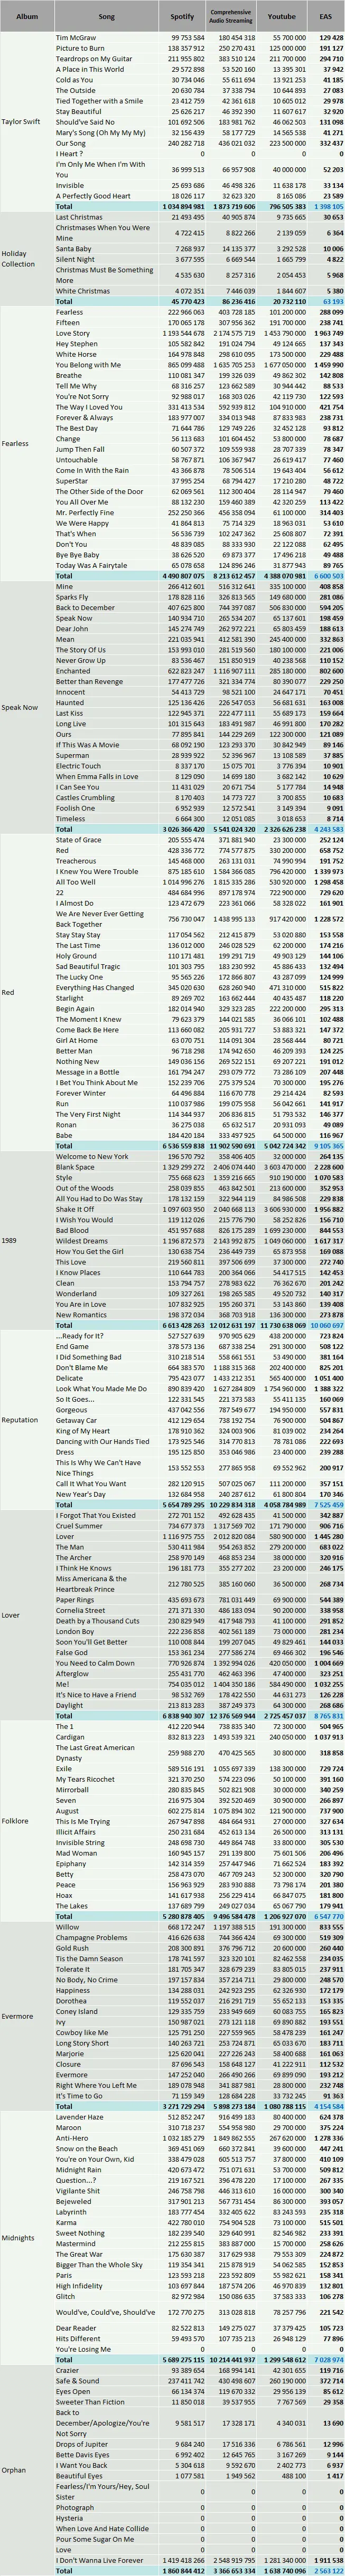Click the "EAS" column header

coord(326,17)
